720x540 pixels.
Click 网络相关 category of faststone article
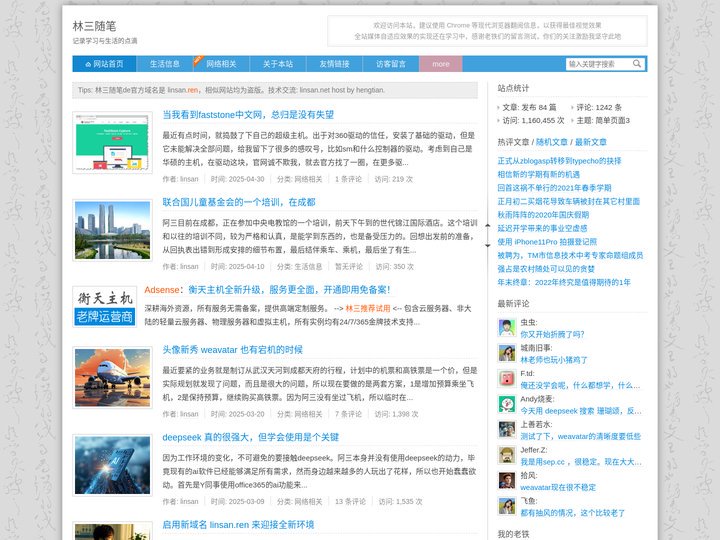[x=308, y=179]
